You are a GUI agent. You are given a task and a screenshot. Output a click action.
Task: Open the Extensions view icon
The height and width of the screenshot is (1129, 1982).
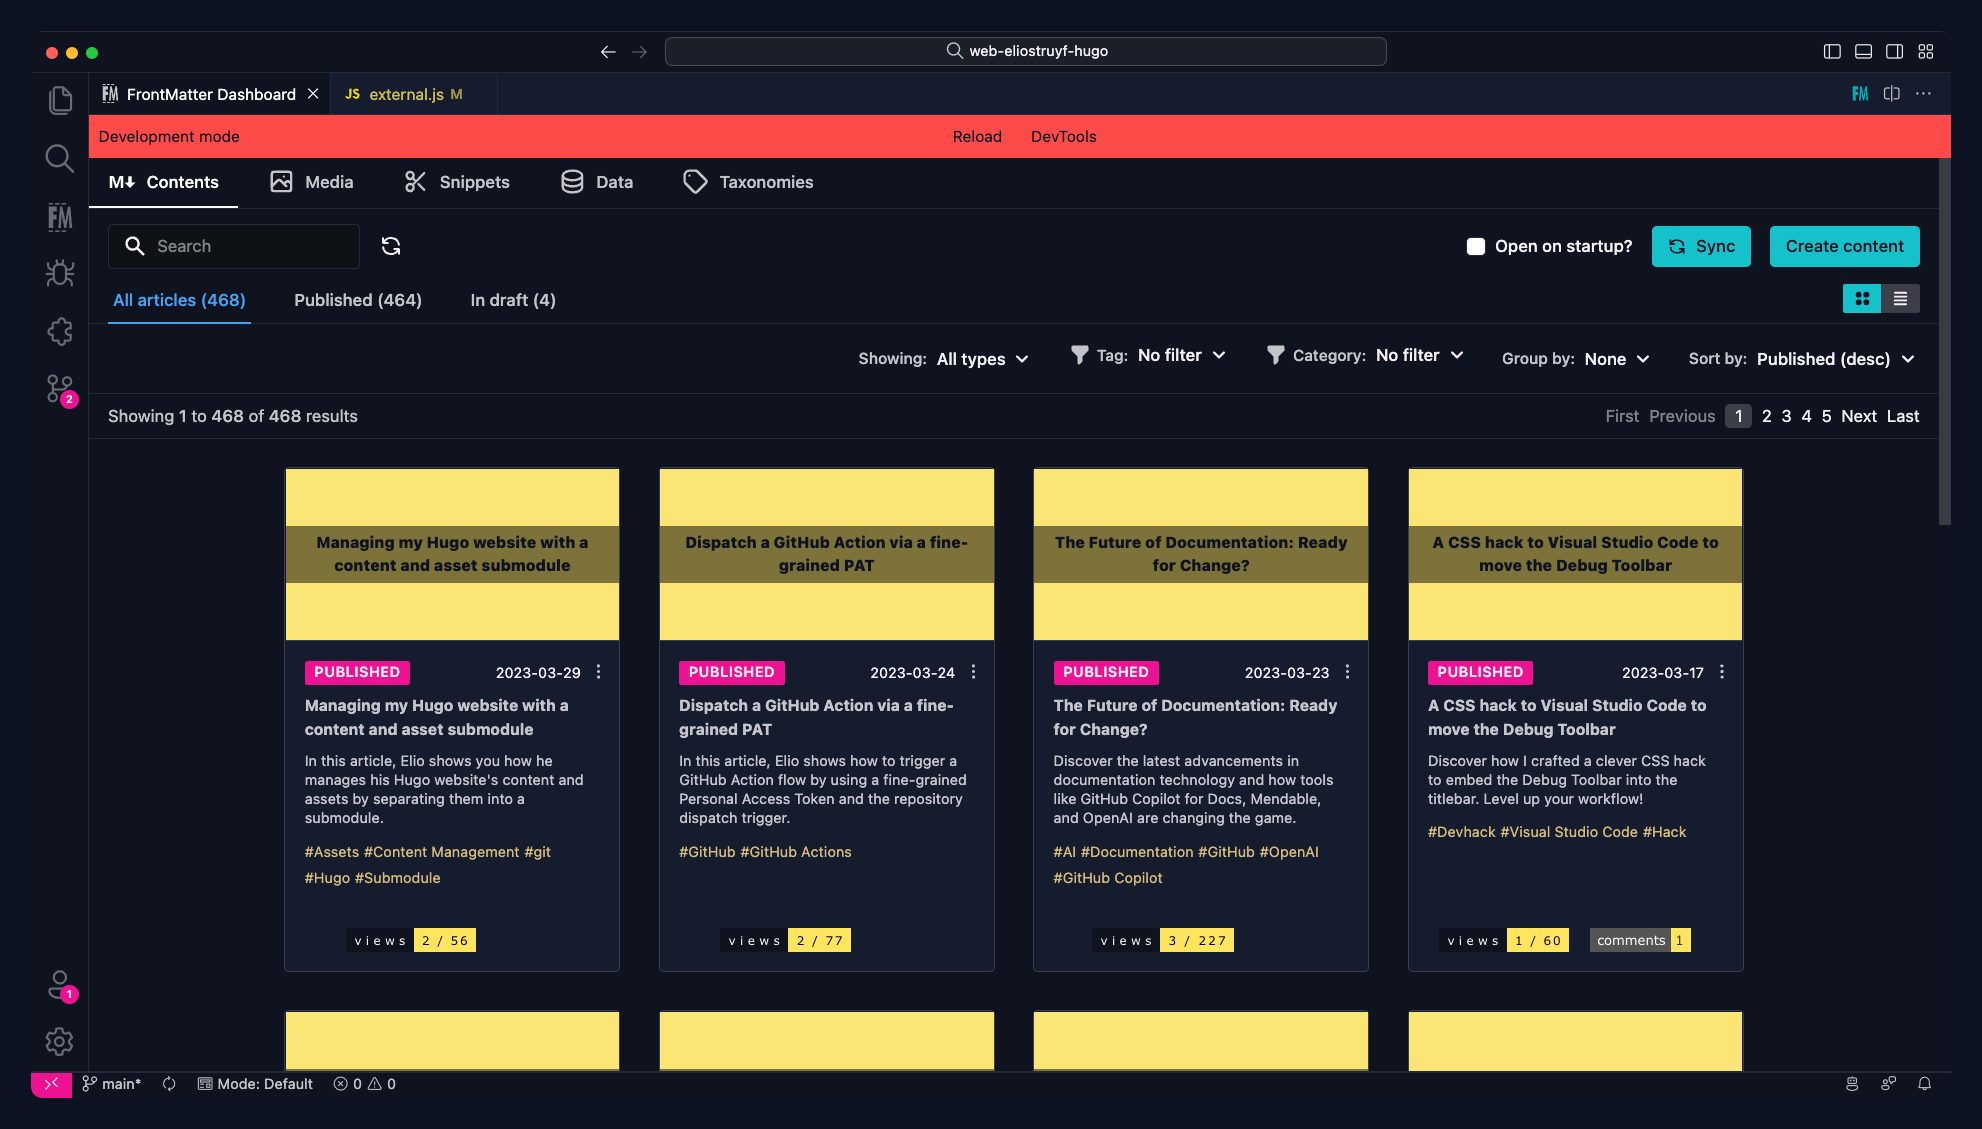tap(60, 332)
